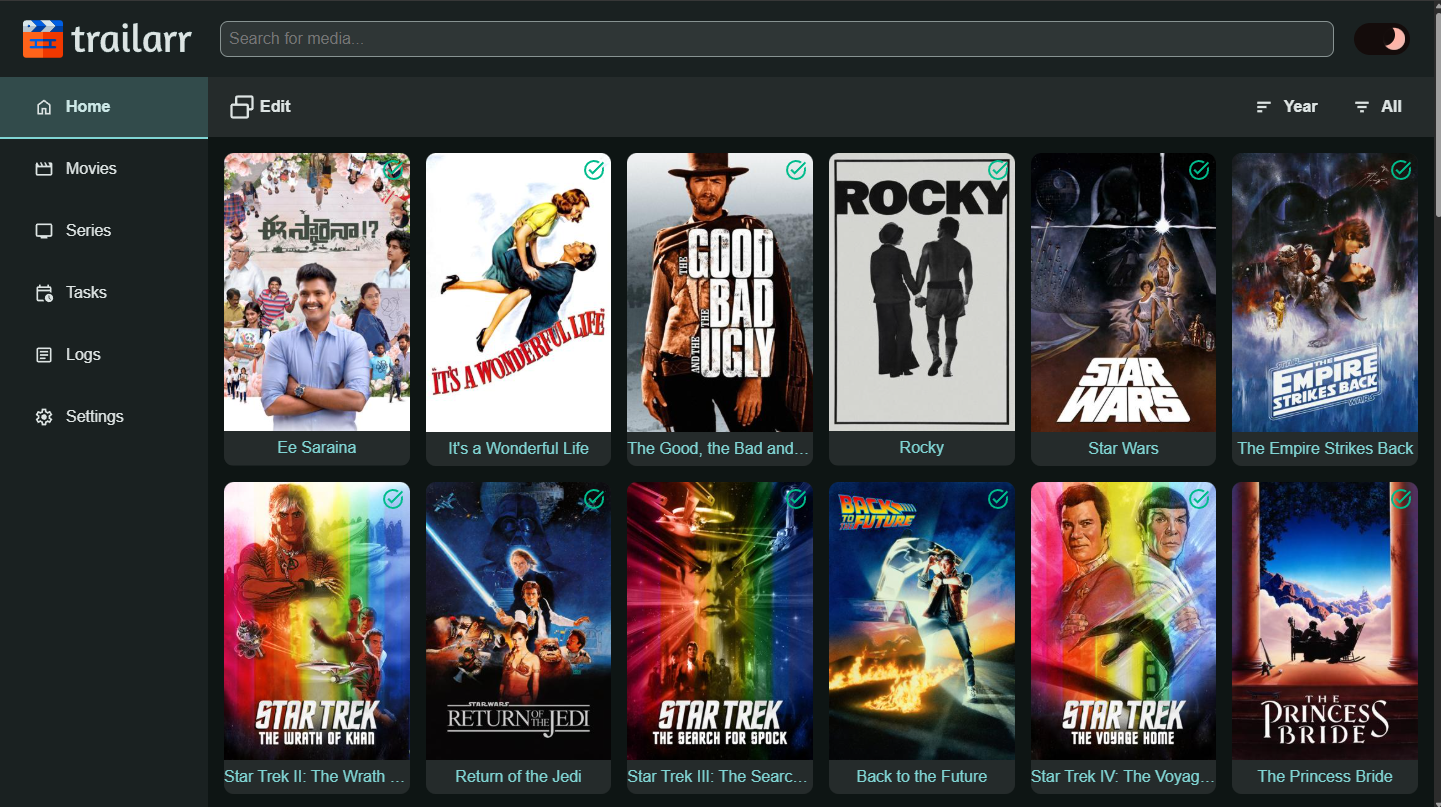
Task: Open The Princess Bride title link
Action: click(1325, 776)
